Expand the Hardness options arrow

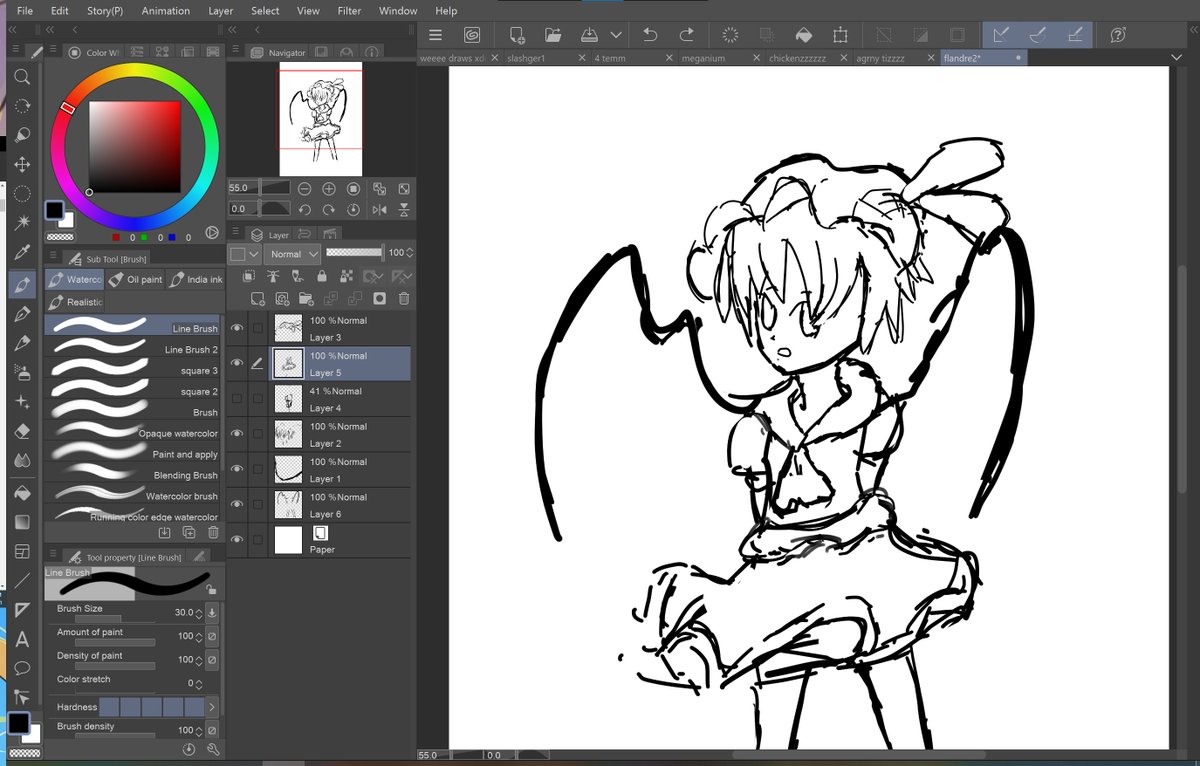click(212, 707)
